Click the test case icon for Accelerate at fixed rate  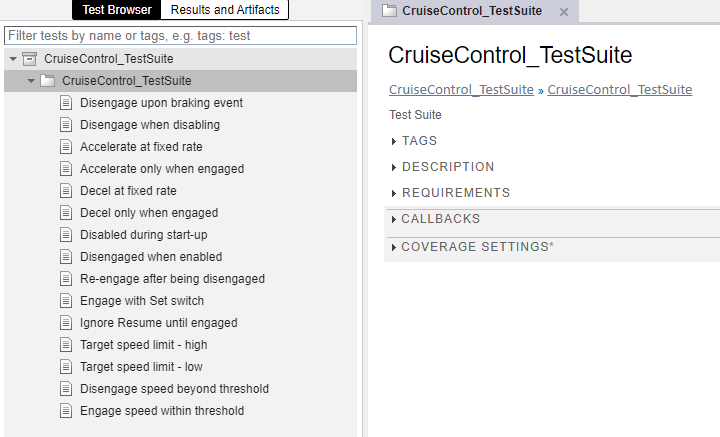(66, 147)
